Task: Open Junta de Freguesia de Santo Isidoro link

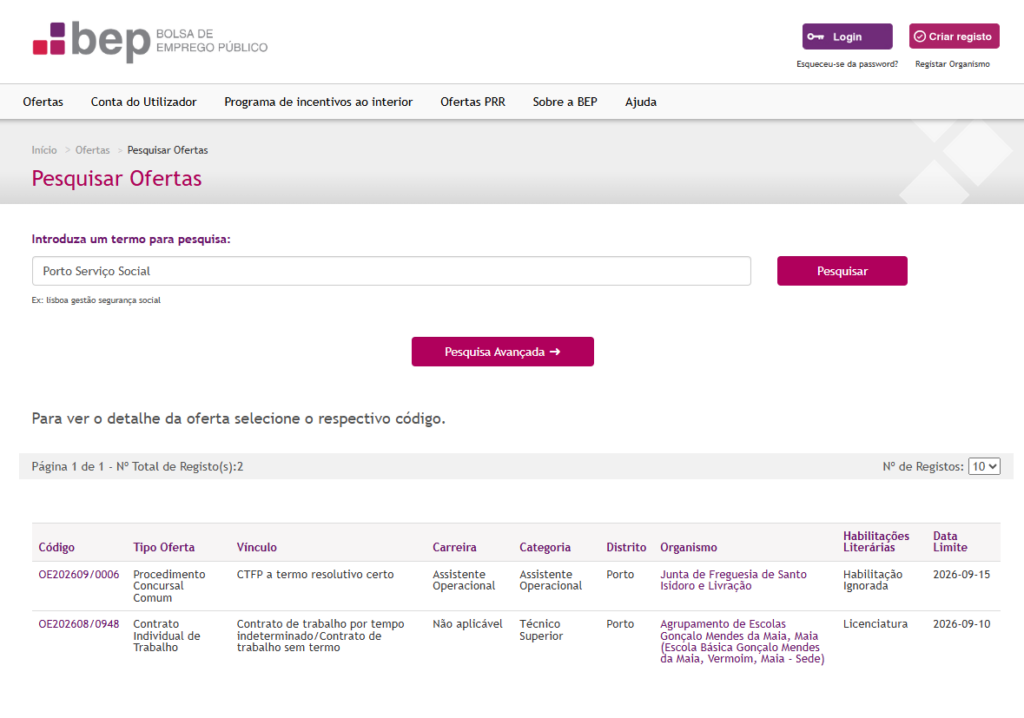Action: [733, 580]
